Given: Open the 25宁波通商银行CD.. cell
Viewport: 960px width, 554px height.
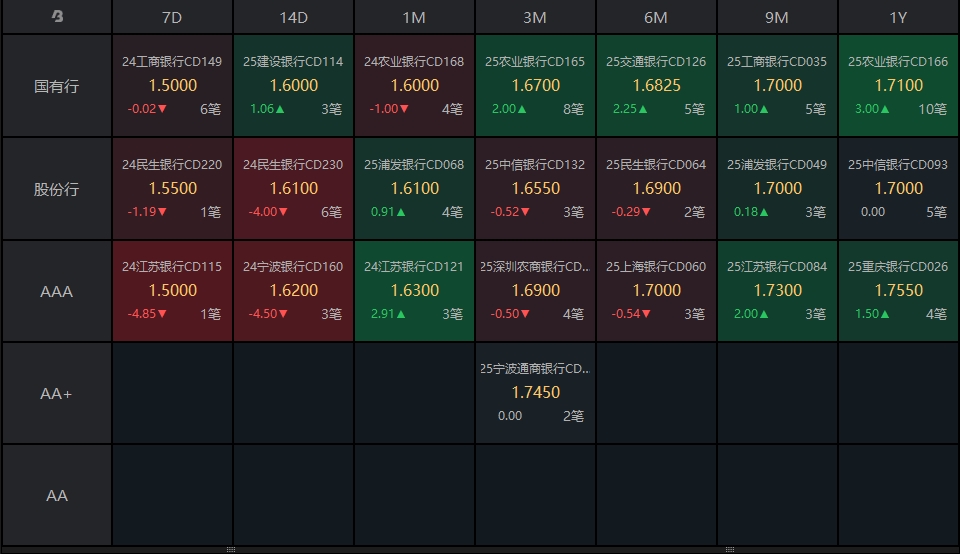Looking at the screenshot, I should pyautogui.click(x=535, y=393).
